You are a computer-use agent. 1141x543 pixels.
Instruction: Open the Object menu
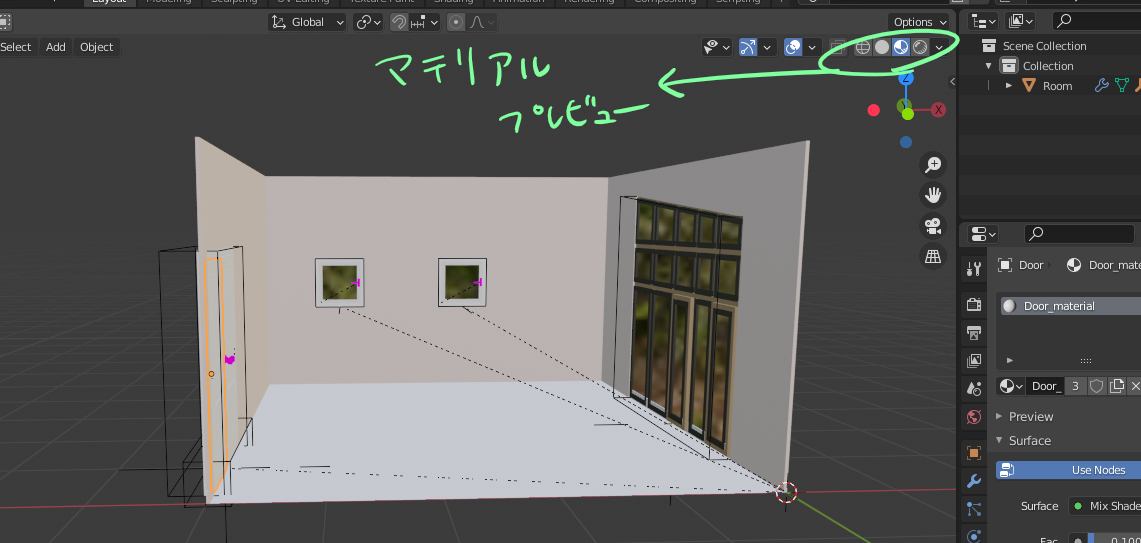point(97,47)
